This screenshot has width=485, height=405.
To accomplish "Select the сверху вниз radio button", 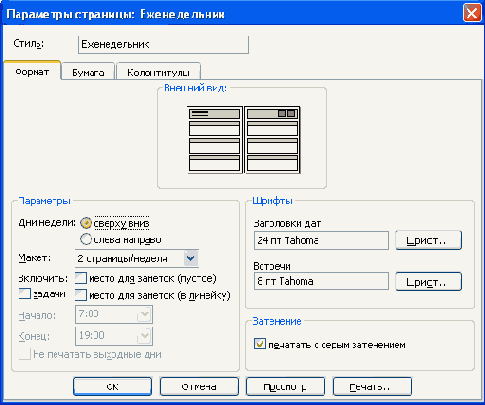I will click(x=86, y=223).
